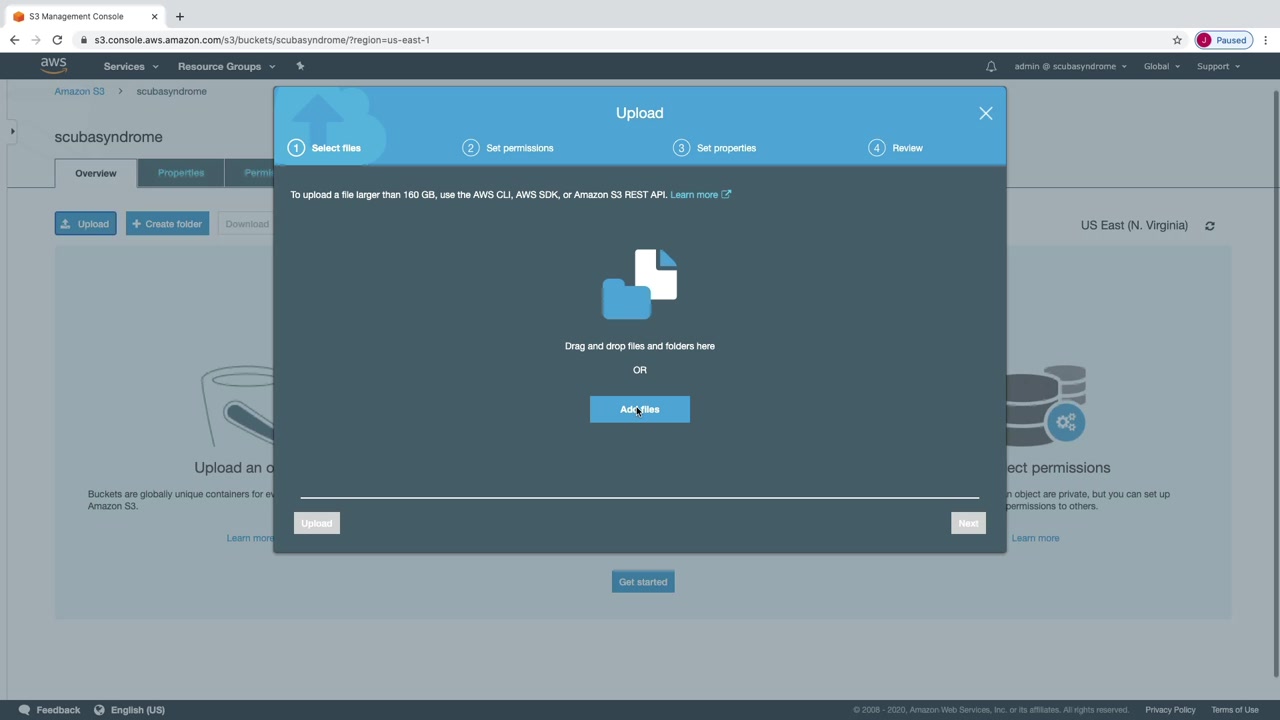The image size is (1280, 720).
Task: Click the browser forward arrow
Action: (x=35, y=40)
